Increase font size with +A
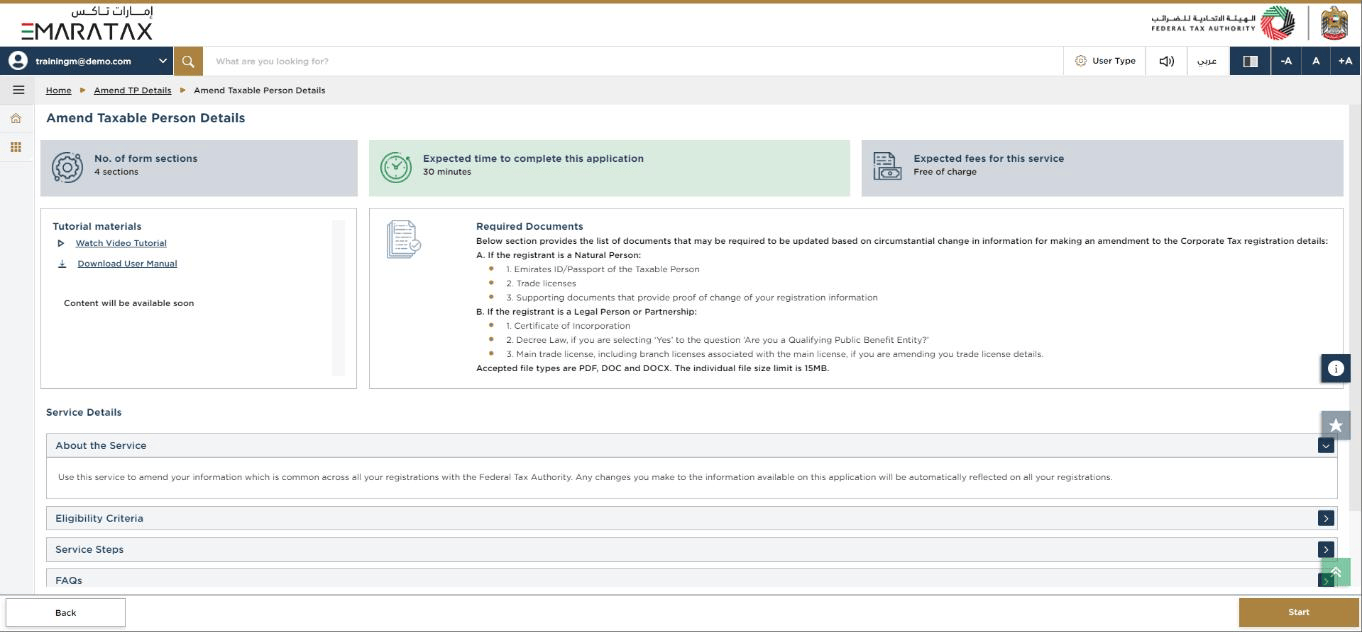This screenshot has height=632, width=1362. tap(1345, 61)
